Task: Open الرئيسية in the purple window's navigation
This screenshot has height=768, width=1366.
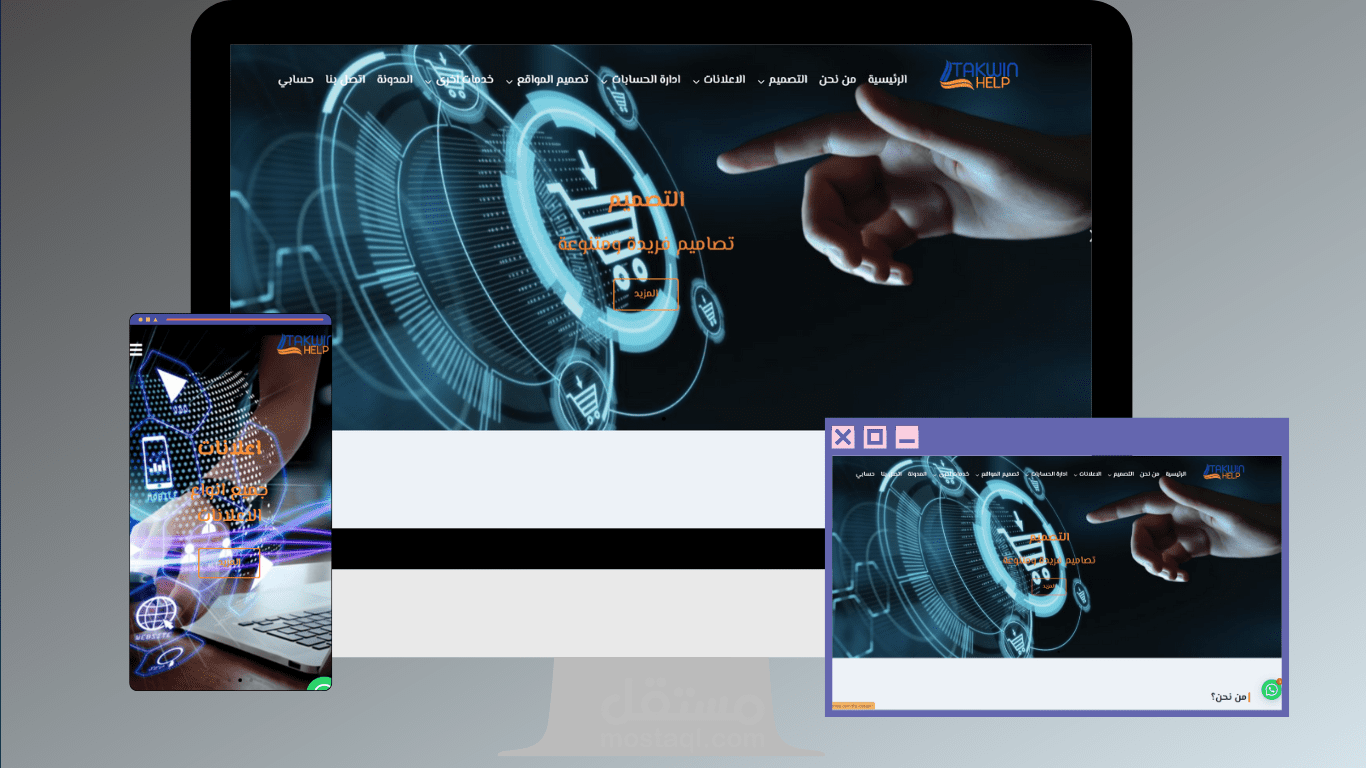Action: pos(1175,473)
